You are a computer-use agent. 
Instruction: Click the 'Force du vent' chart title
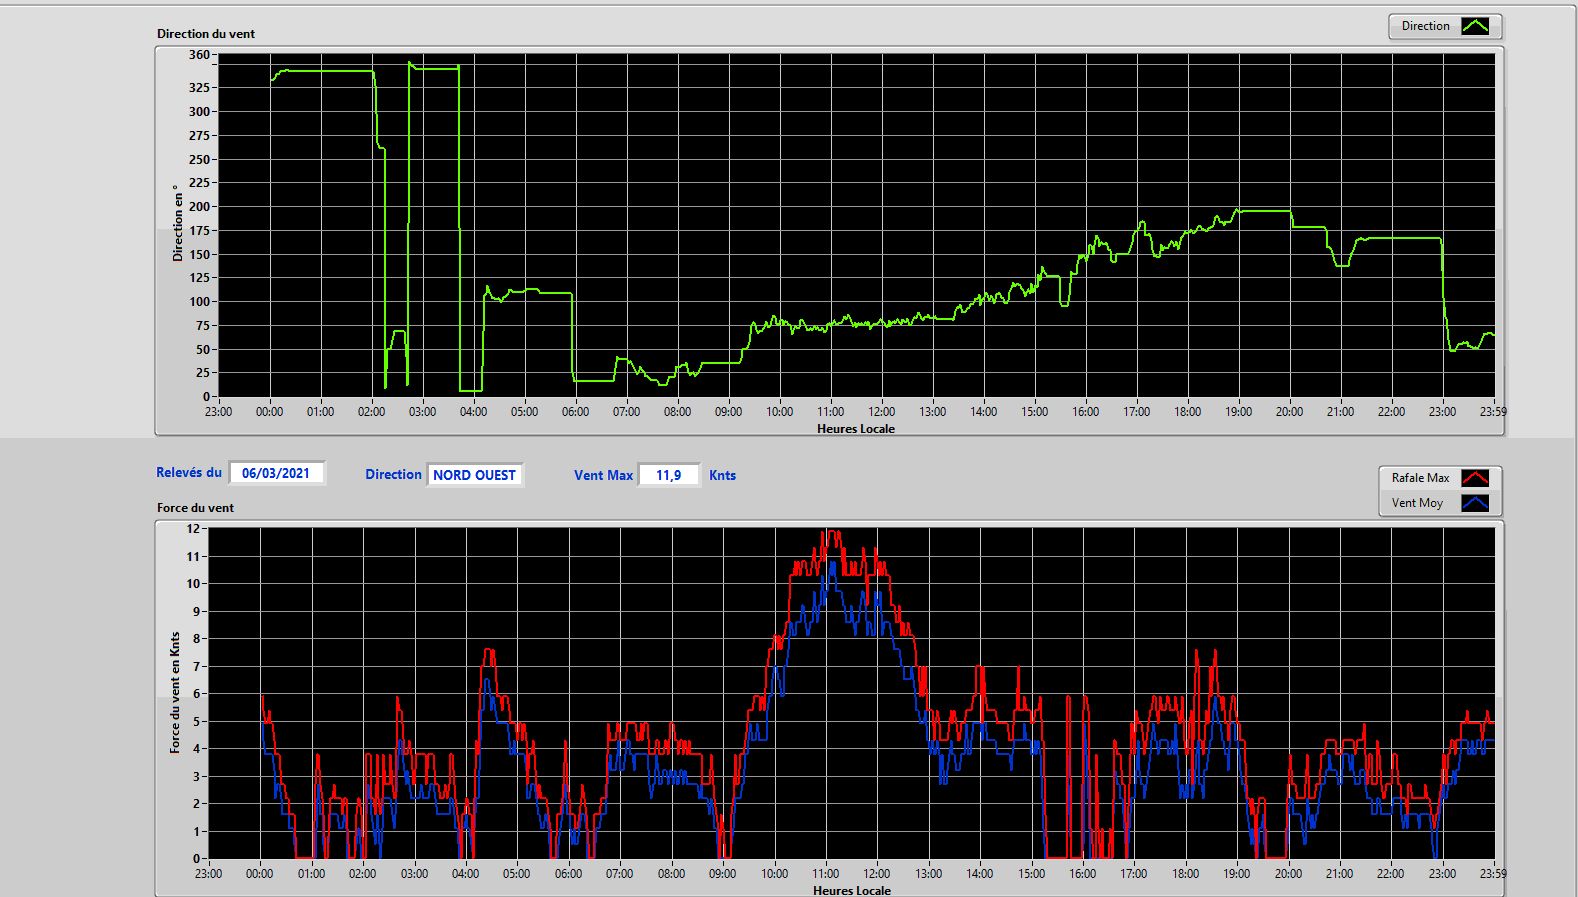coord(195,508)
